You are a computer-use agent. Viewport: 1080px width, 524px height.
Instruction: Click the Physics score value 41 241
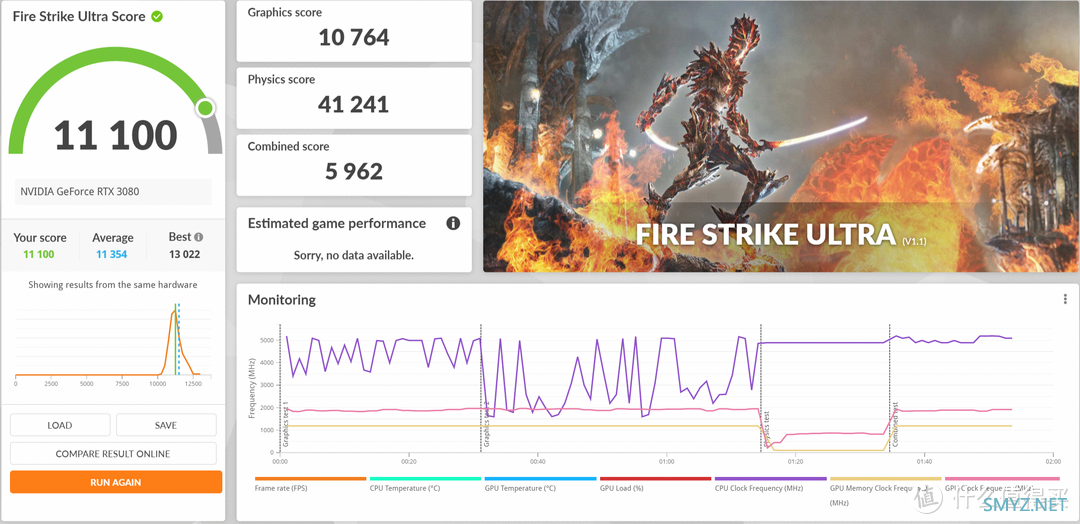point(354,104)
